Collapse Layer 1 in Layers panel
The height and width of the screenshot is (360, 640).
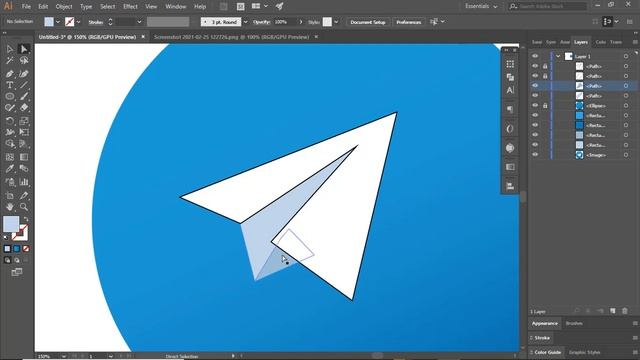(x=558, y=56)
